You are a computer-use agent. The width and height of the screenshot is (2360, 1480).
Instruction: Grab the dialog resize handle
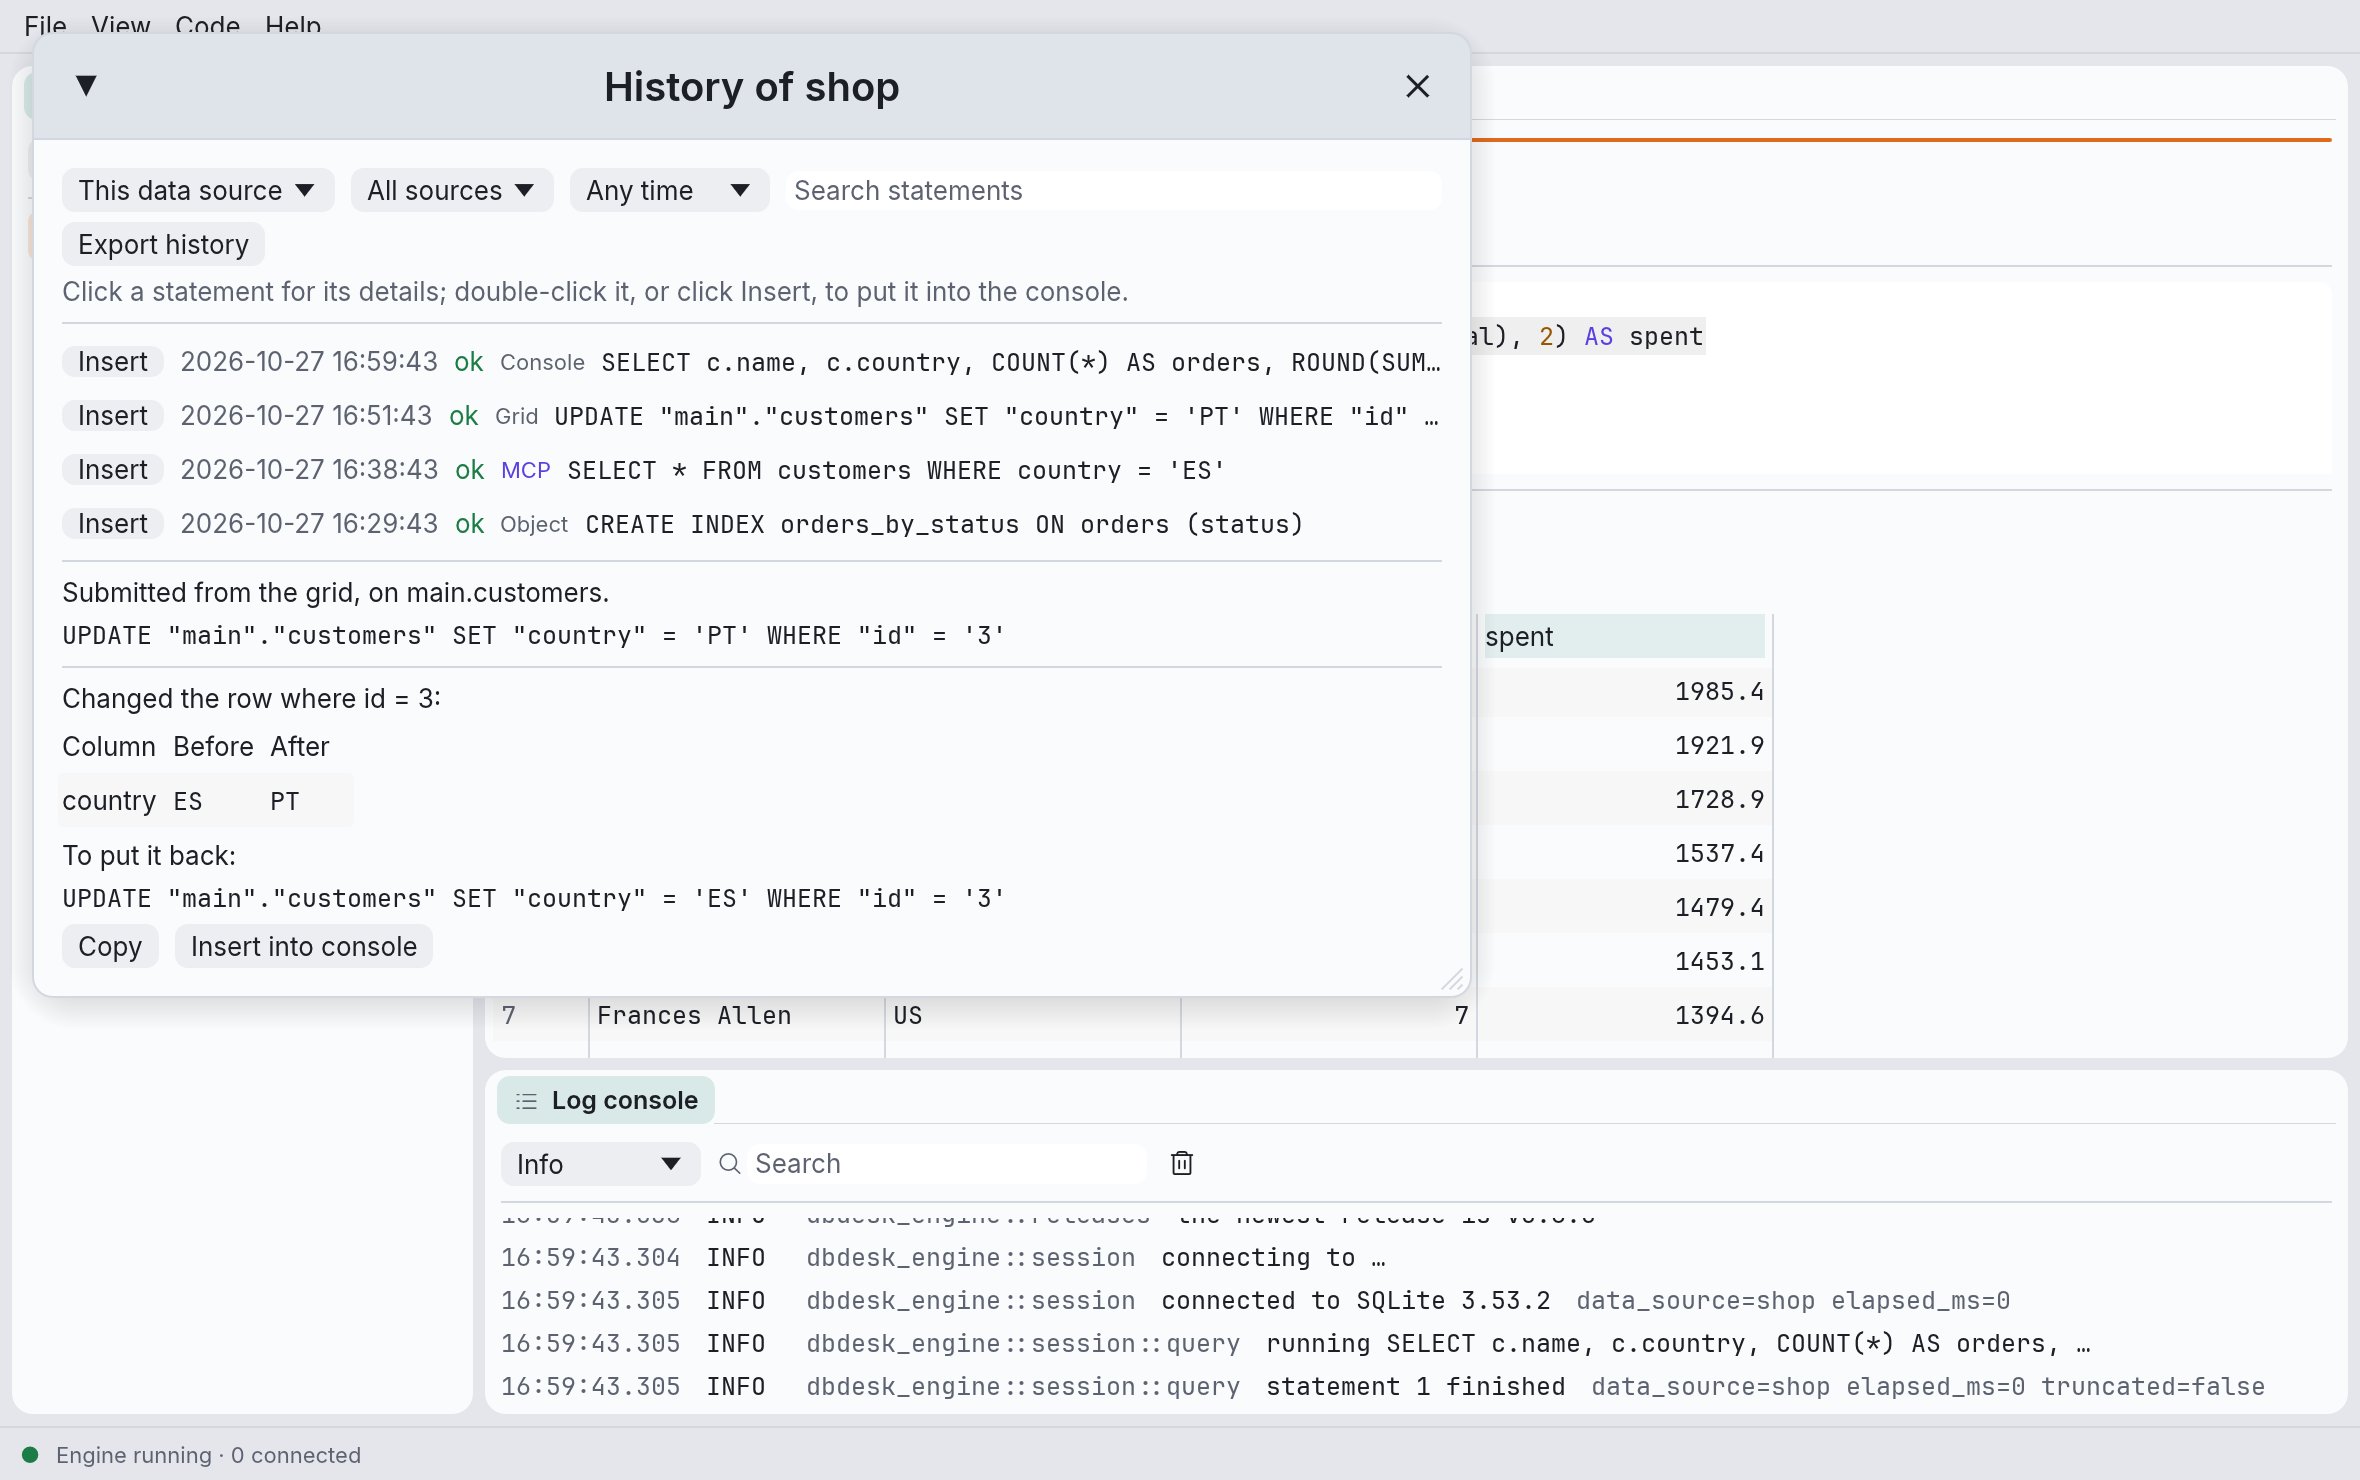coord(1453,980)
